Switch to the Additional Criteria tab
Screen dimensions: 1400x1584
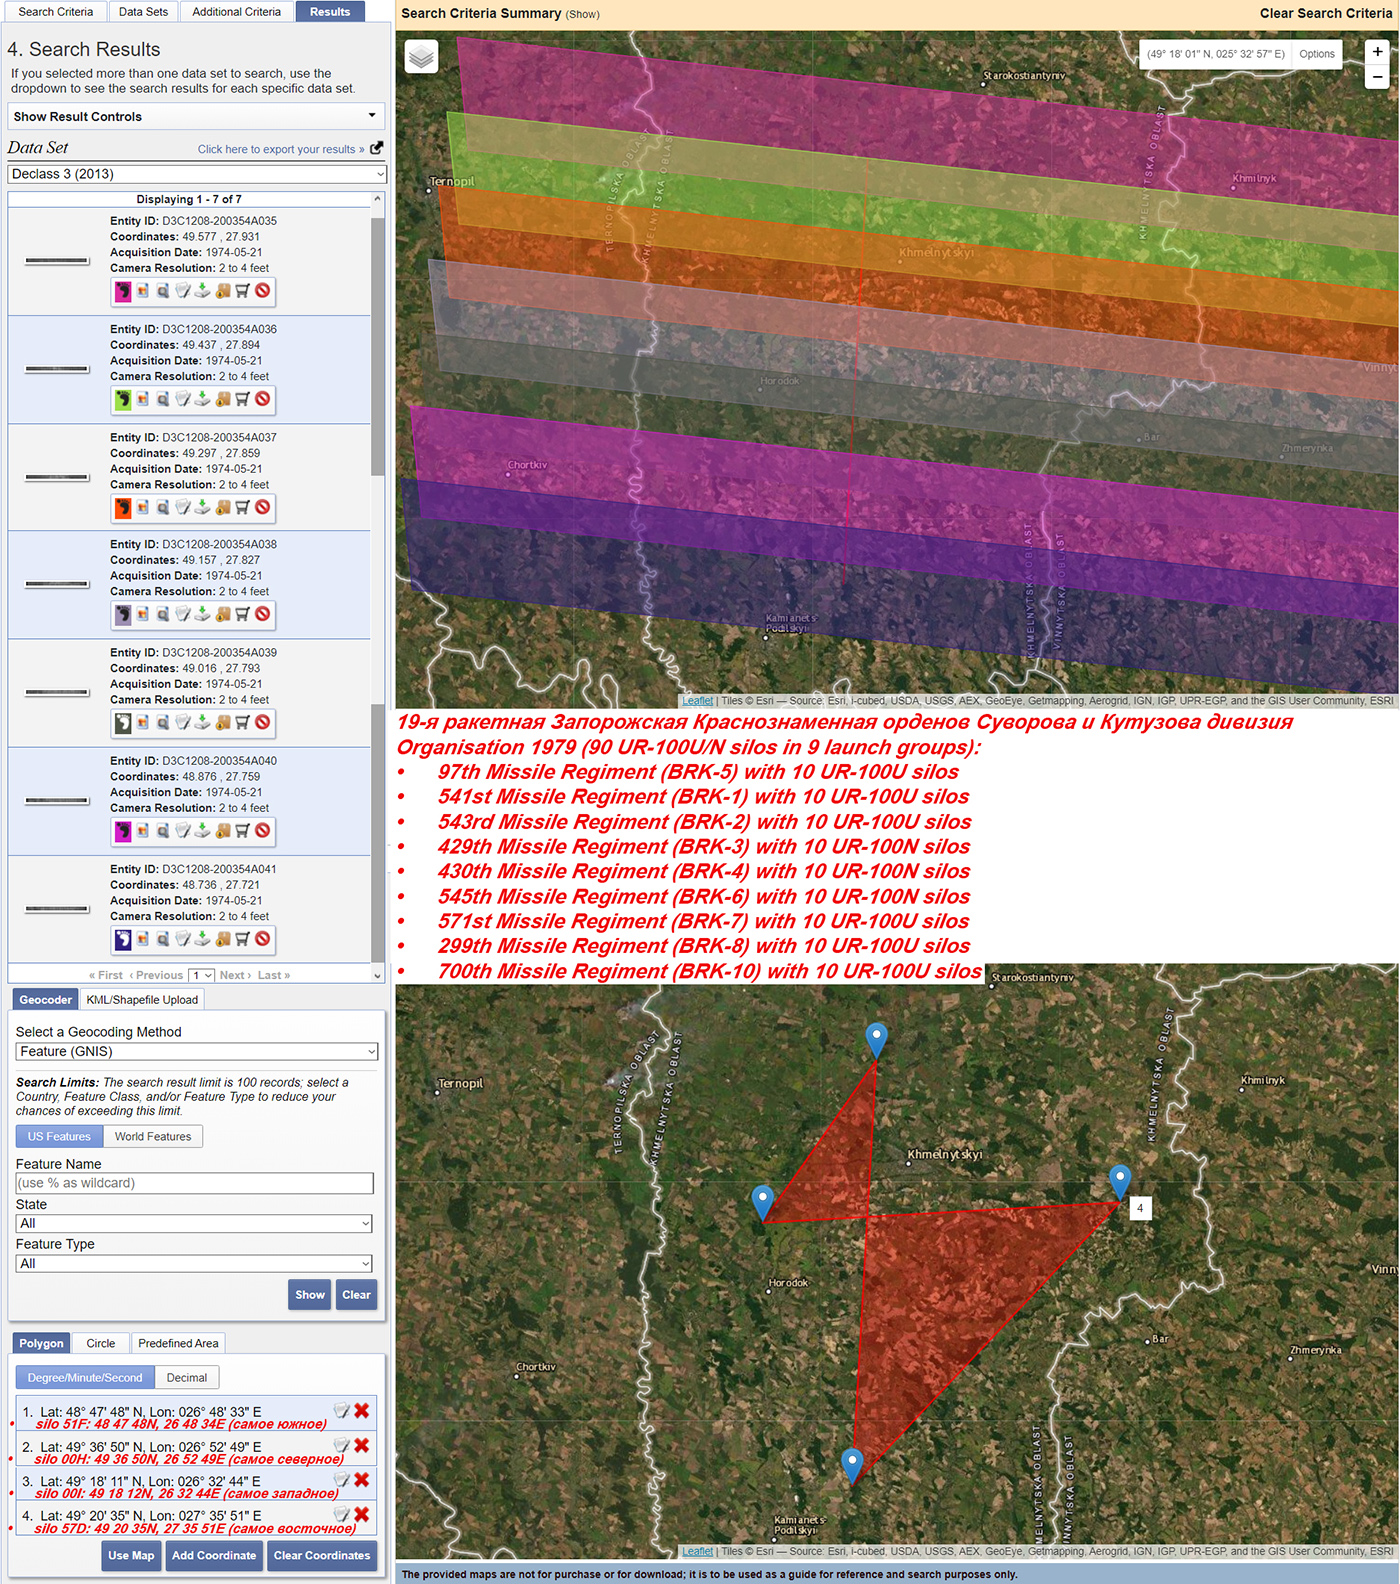236,12
